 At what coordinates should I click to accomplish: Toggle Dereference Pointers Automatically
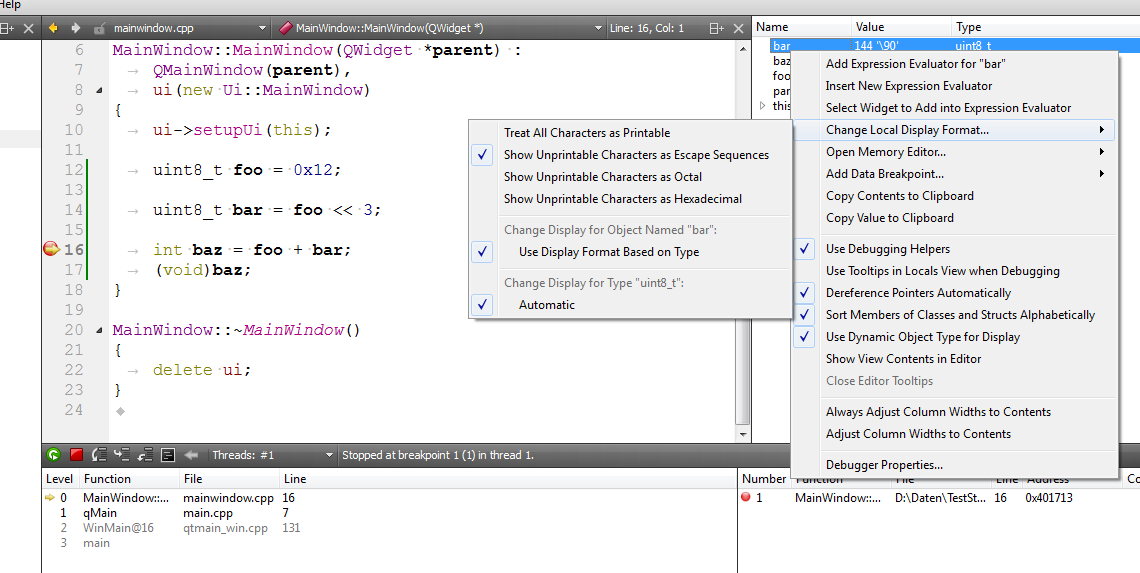(918, 293)
